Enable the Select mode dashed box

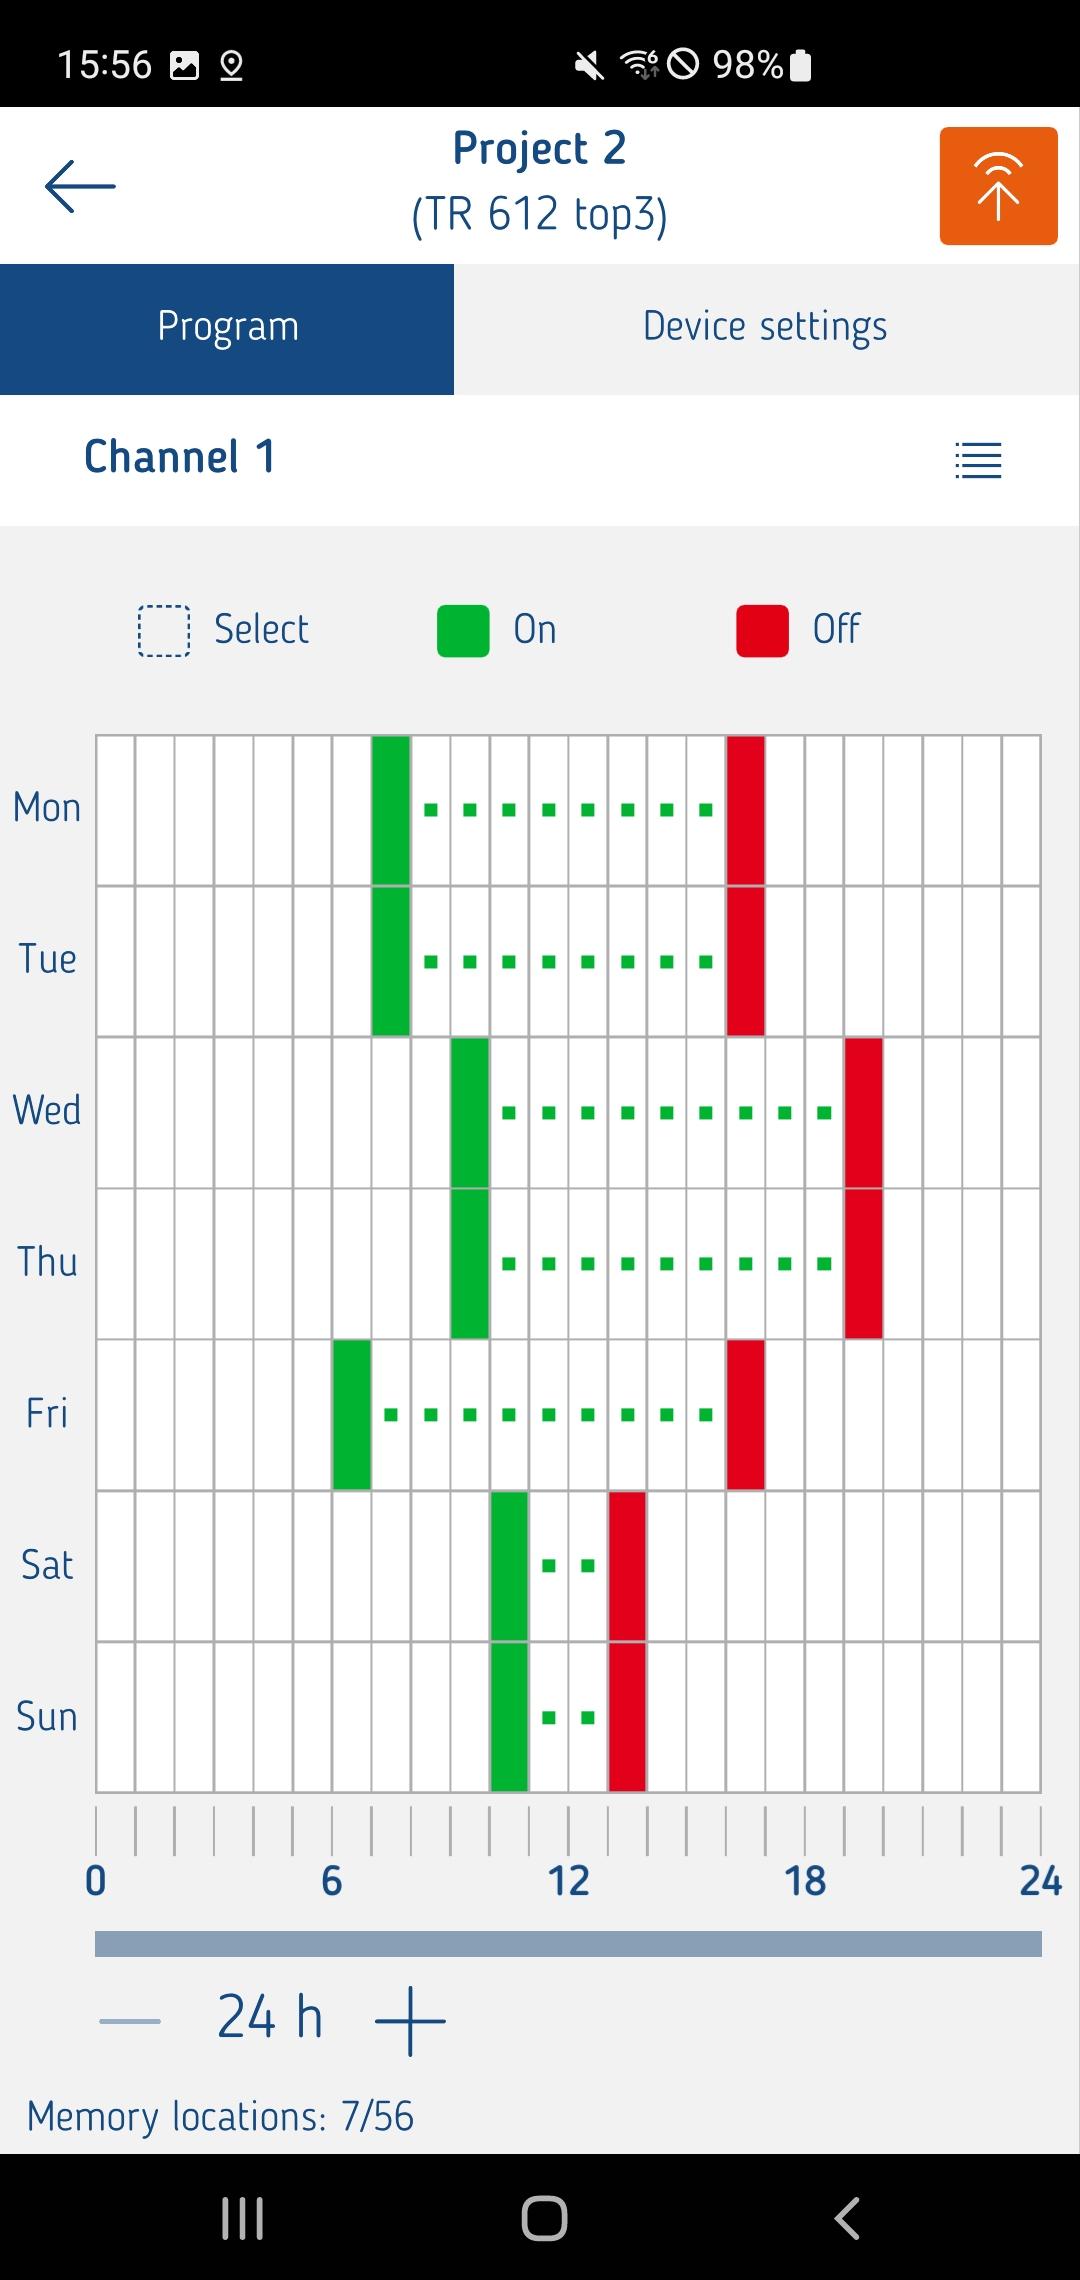point(164,631)
